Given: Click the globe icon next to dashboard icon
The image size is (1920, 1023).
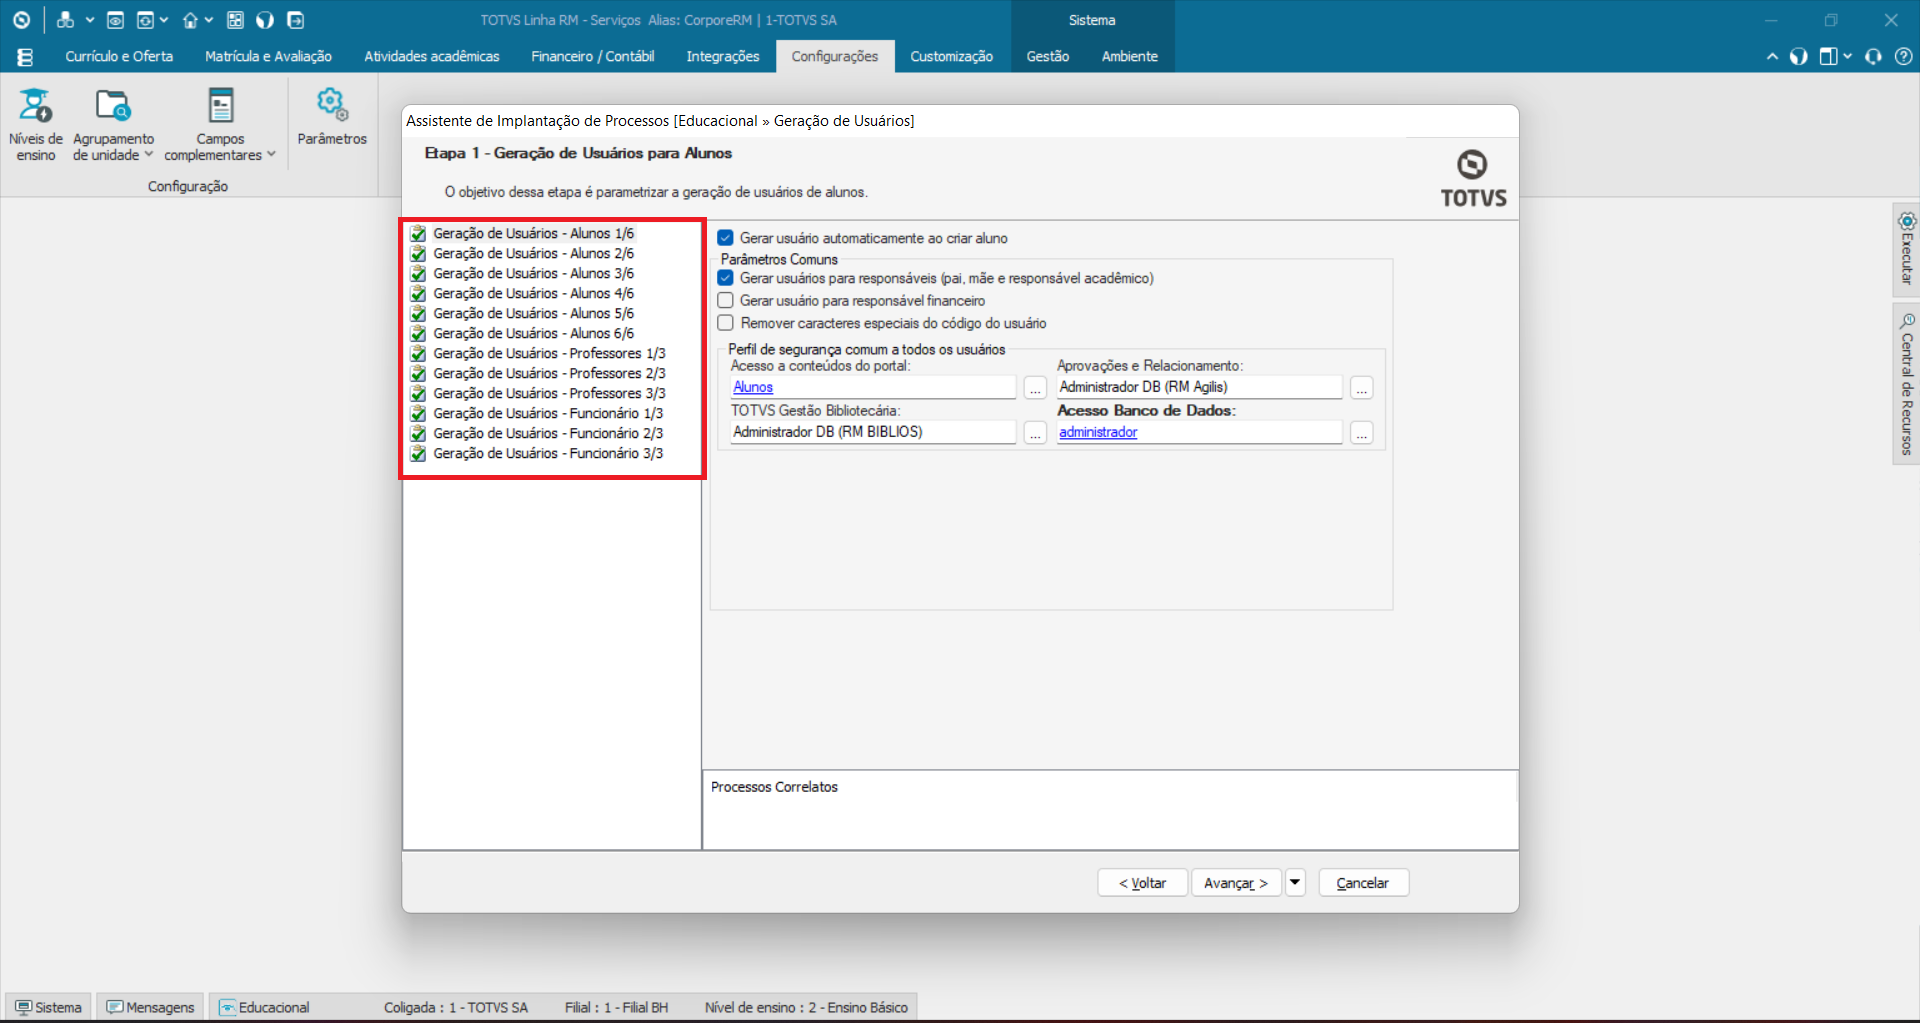Looking at the screenshot, I should [x=265, y=20].
